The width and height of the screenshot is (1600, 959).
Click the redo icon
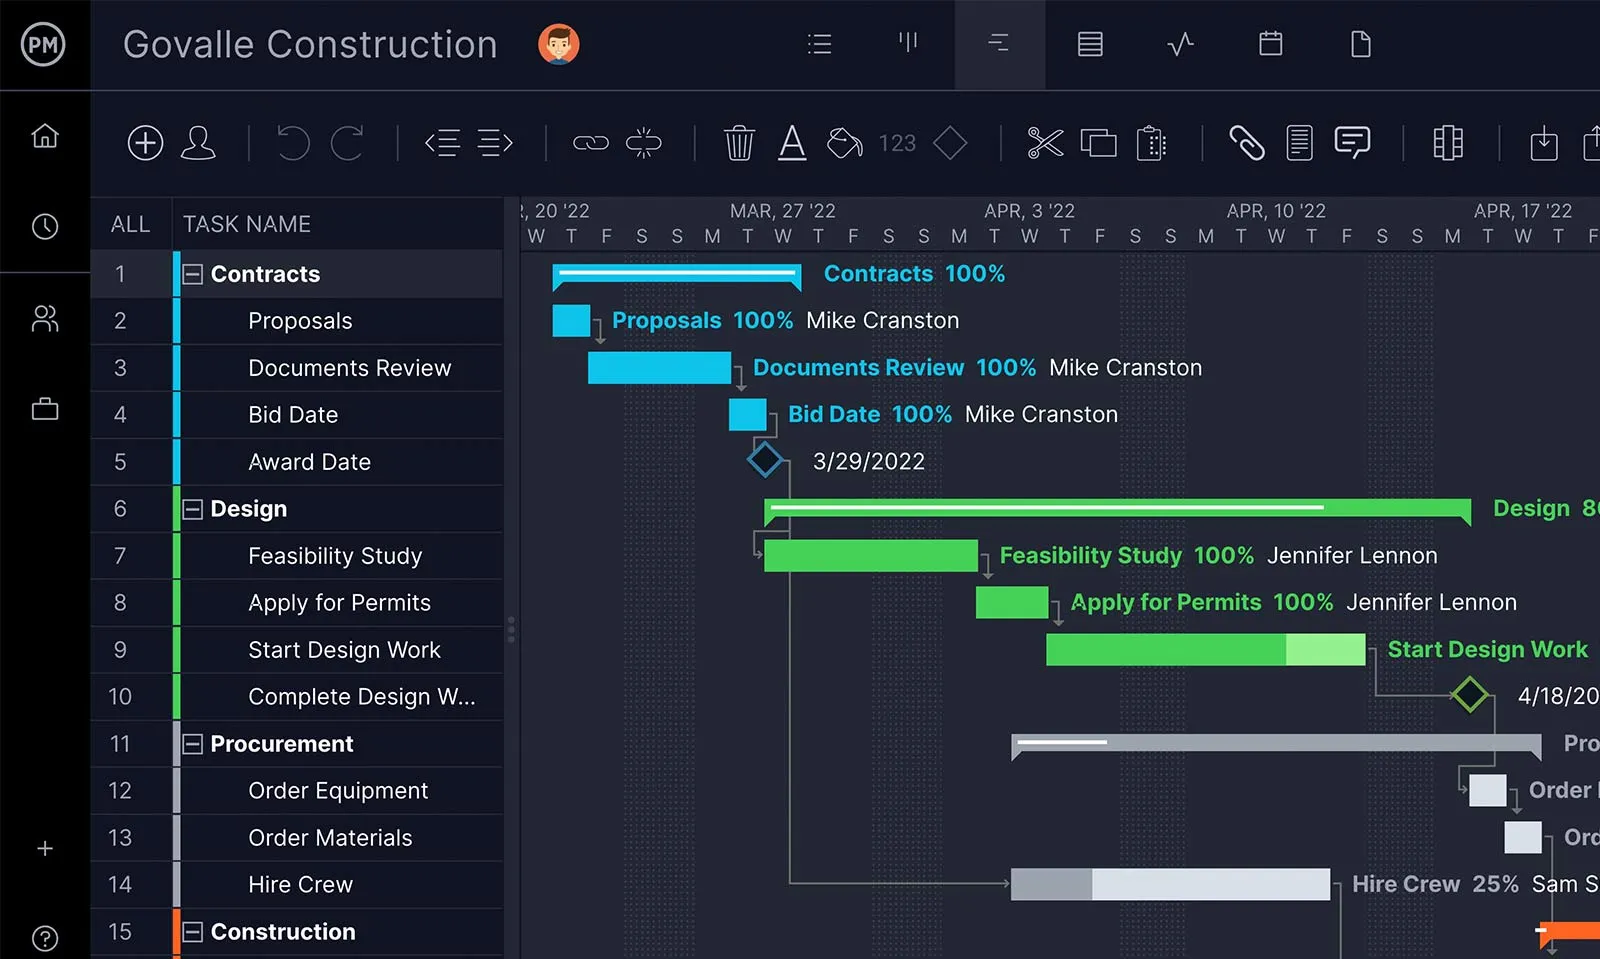coord(347,142)
